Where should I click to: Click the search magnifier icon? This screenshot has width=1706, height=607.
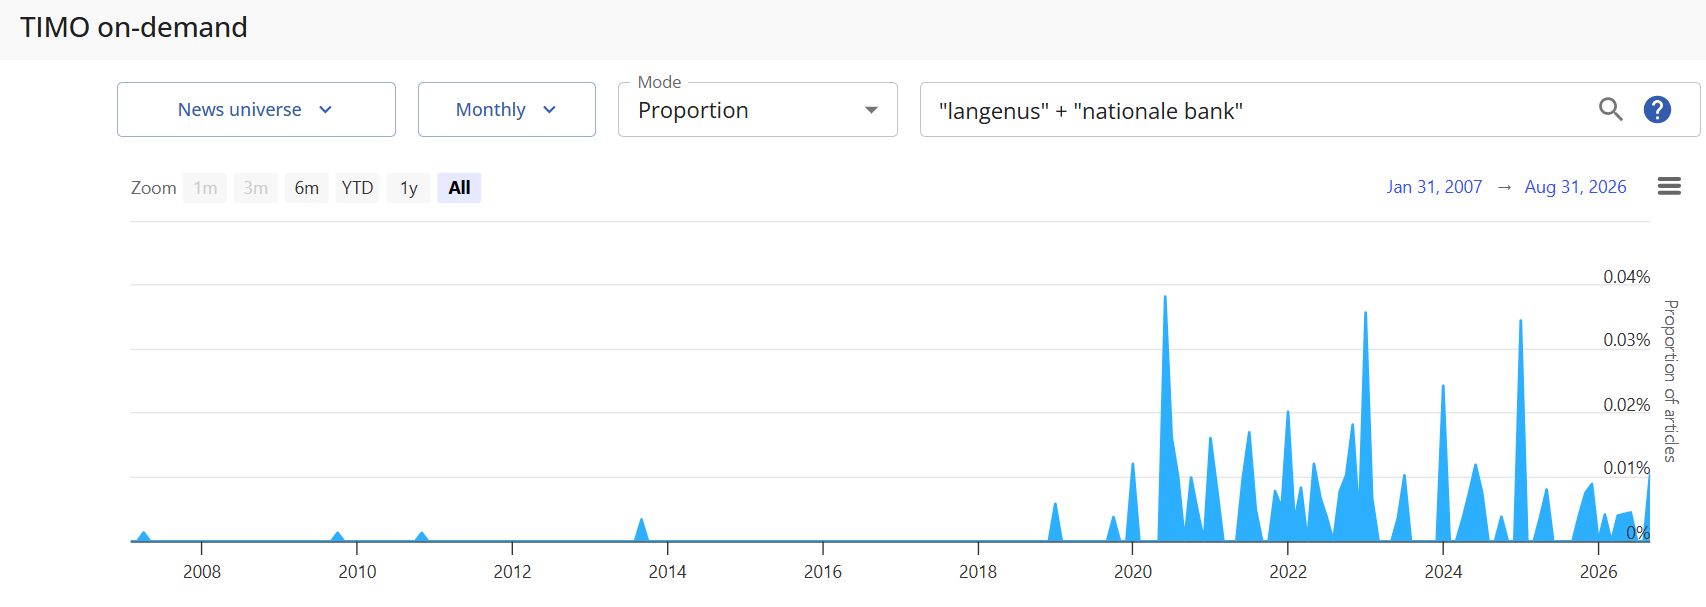[x=1610, y=109]
